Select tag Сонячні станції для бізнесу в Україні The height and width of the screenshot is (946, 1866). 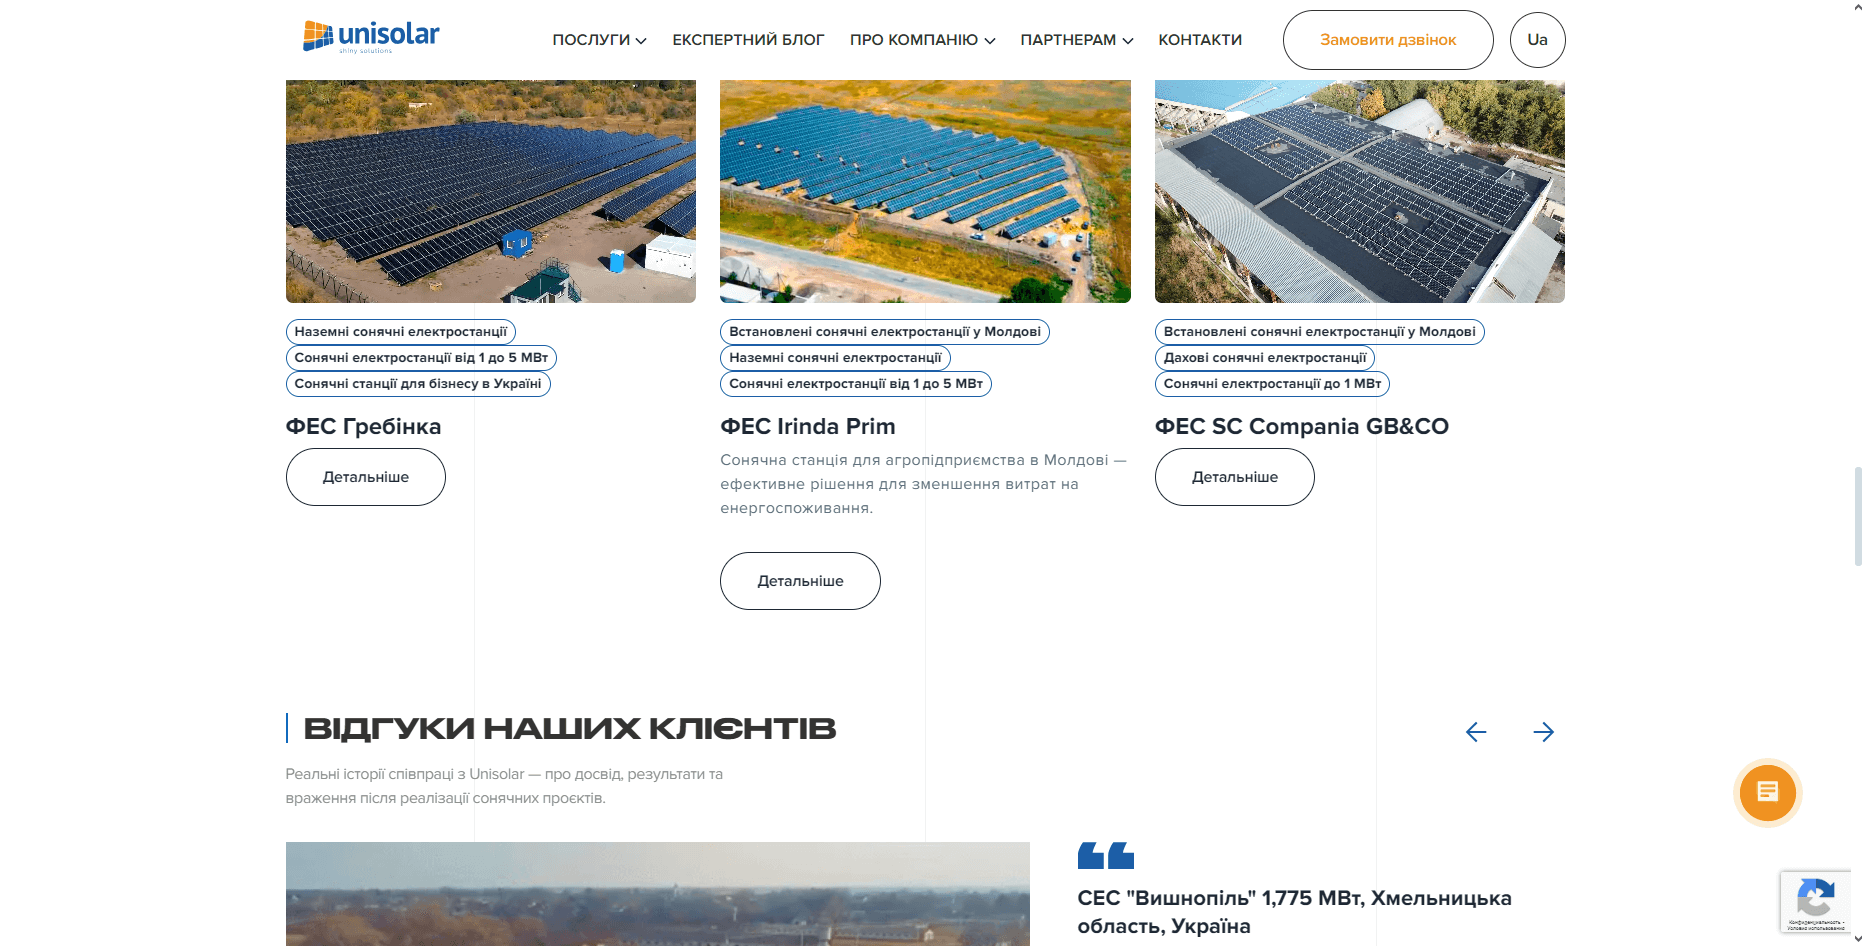click(417, 384)
